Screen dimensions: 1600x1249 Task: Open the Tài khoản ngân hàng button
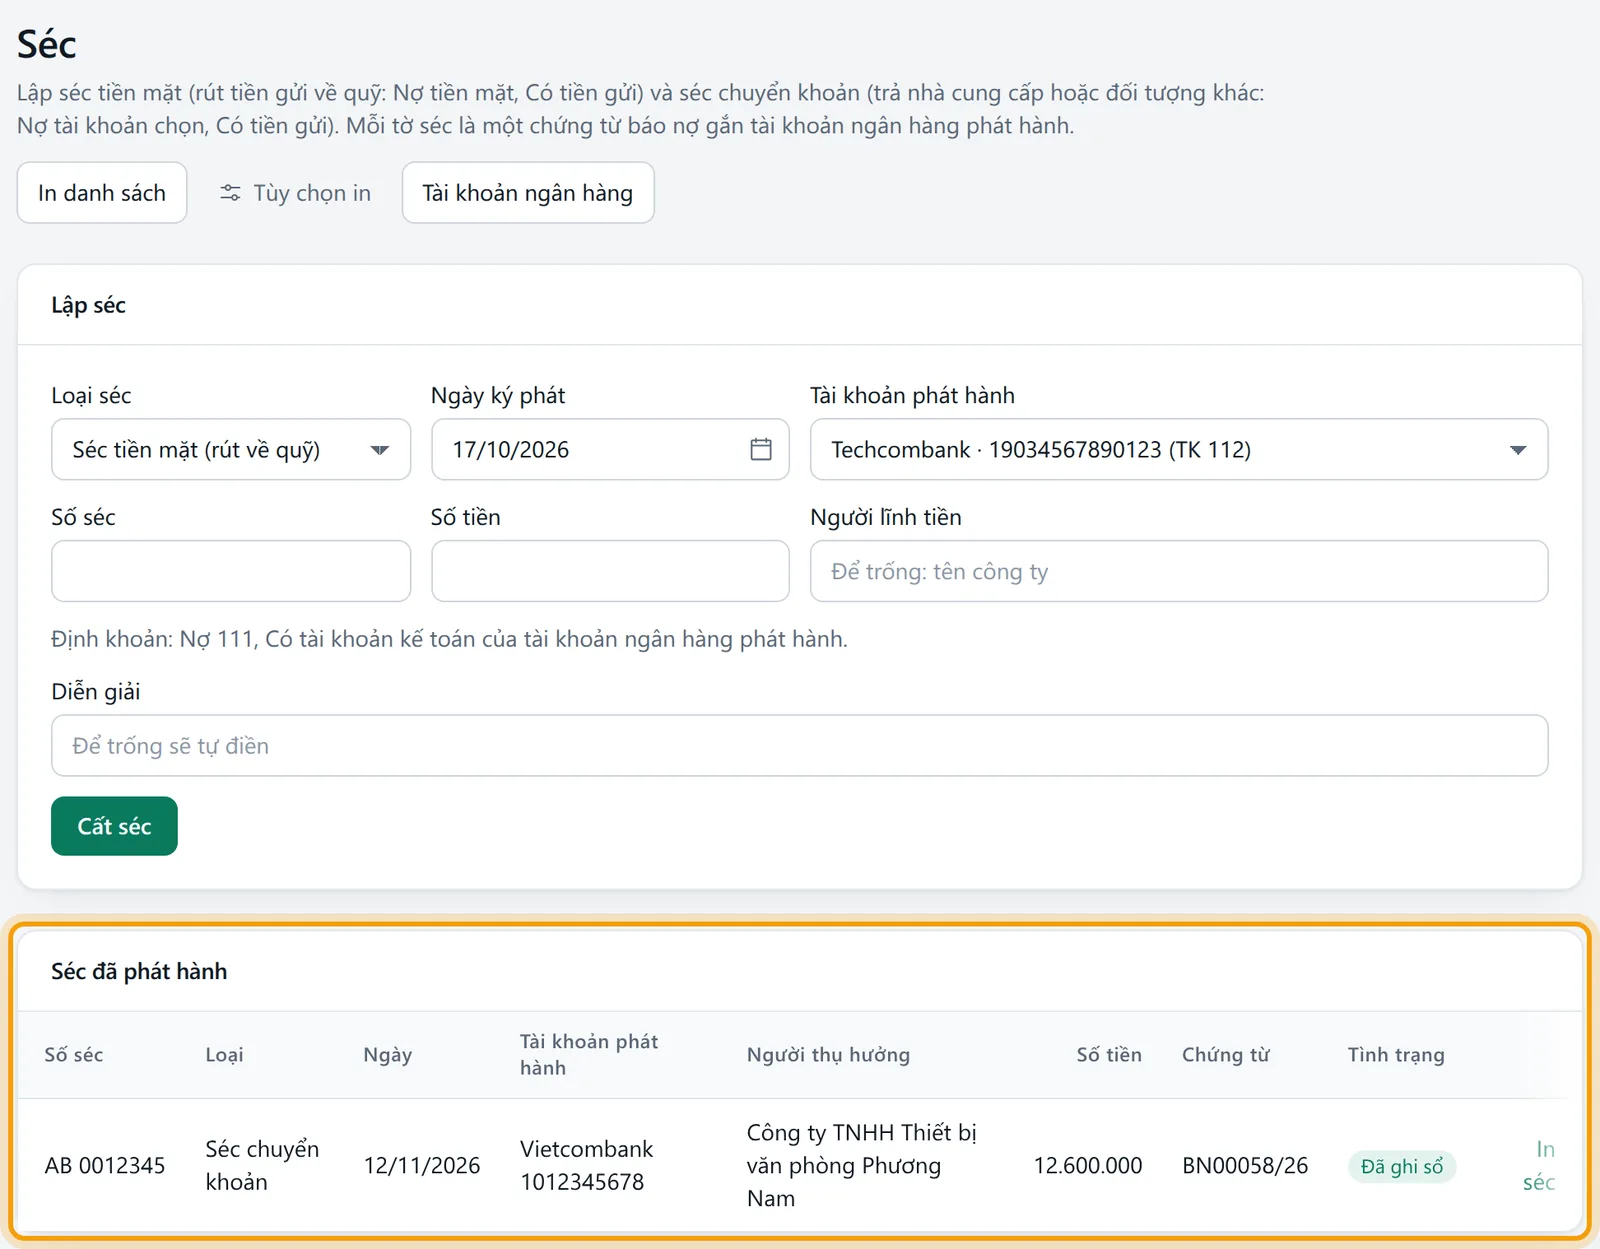pyautogui.click(x=528, y=193)
